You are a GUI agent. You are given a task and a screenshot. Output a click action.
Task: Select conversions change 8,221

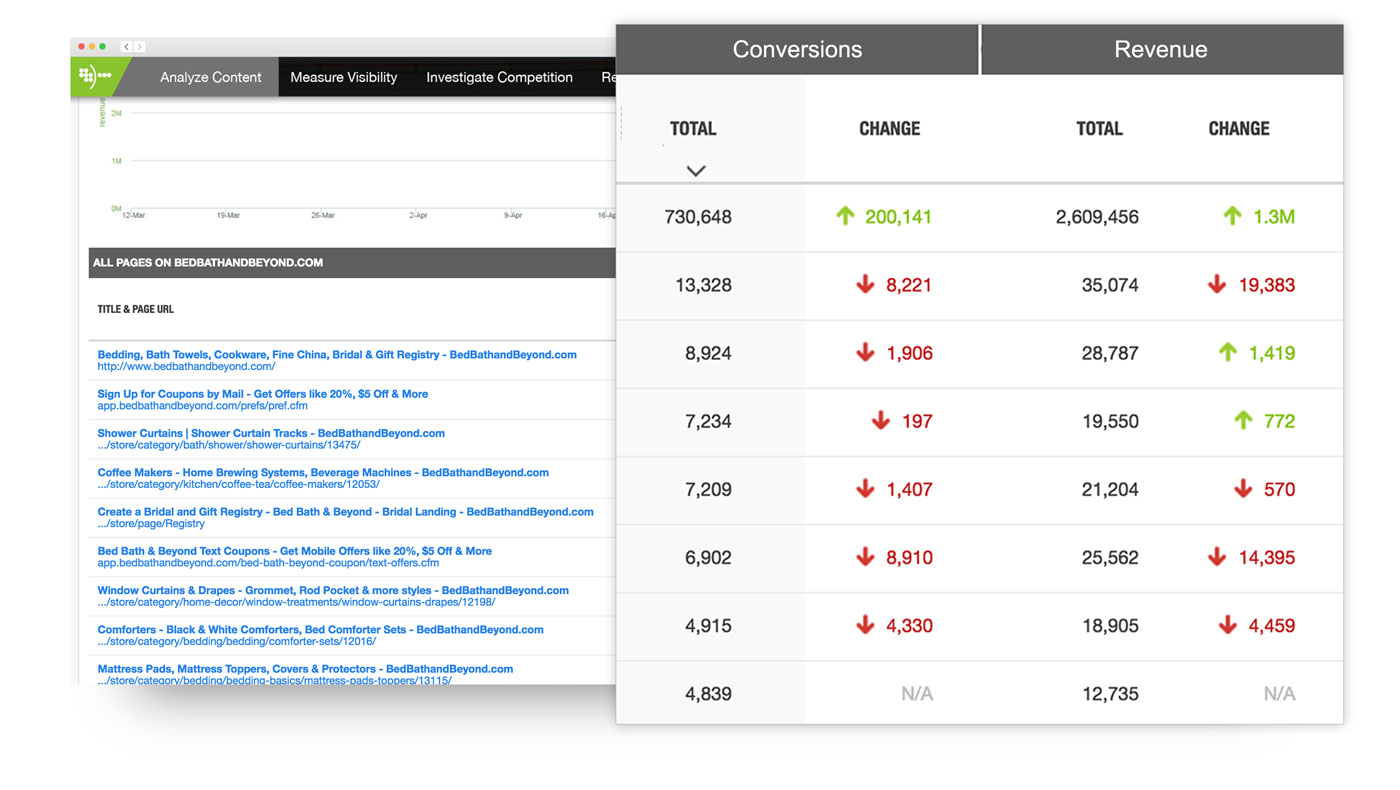(x=909, y=285)
